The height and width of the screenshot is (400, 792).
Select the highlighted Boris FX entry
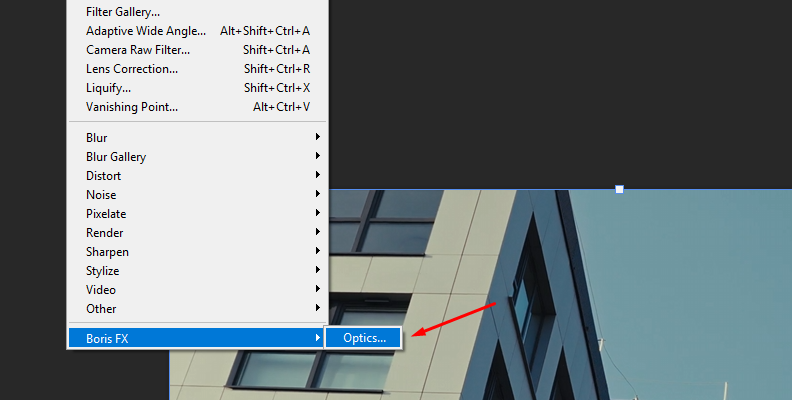click(x=197, y=338)
